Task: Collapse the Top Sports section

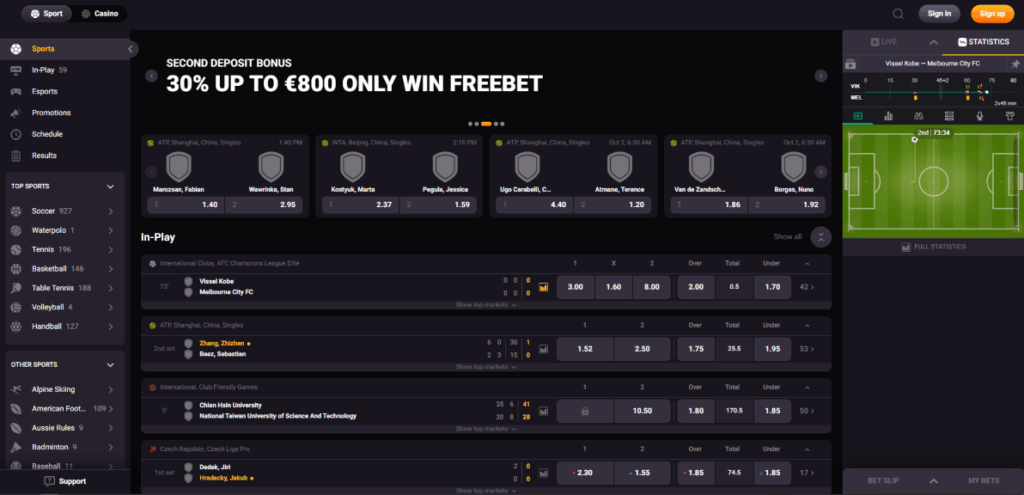Action: pos(111,186)
